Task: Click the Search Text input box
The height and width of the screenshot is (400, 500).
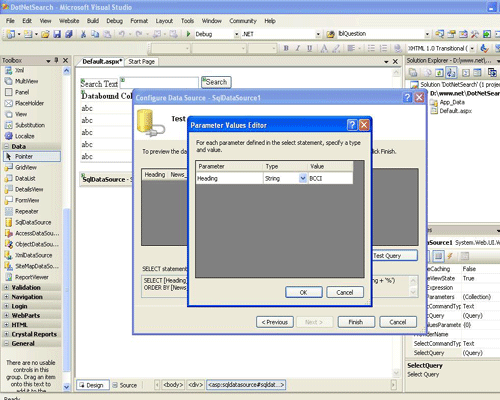Action: 159,82
